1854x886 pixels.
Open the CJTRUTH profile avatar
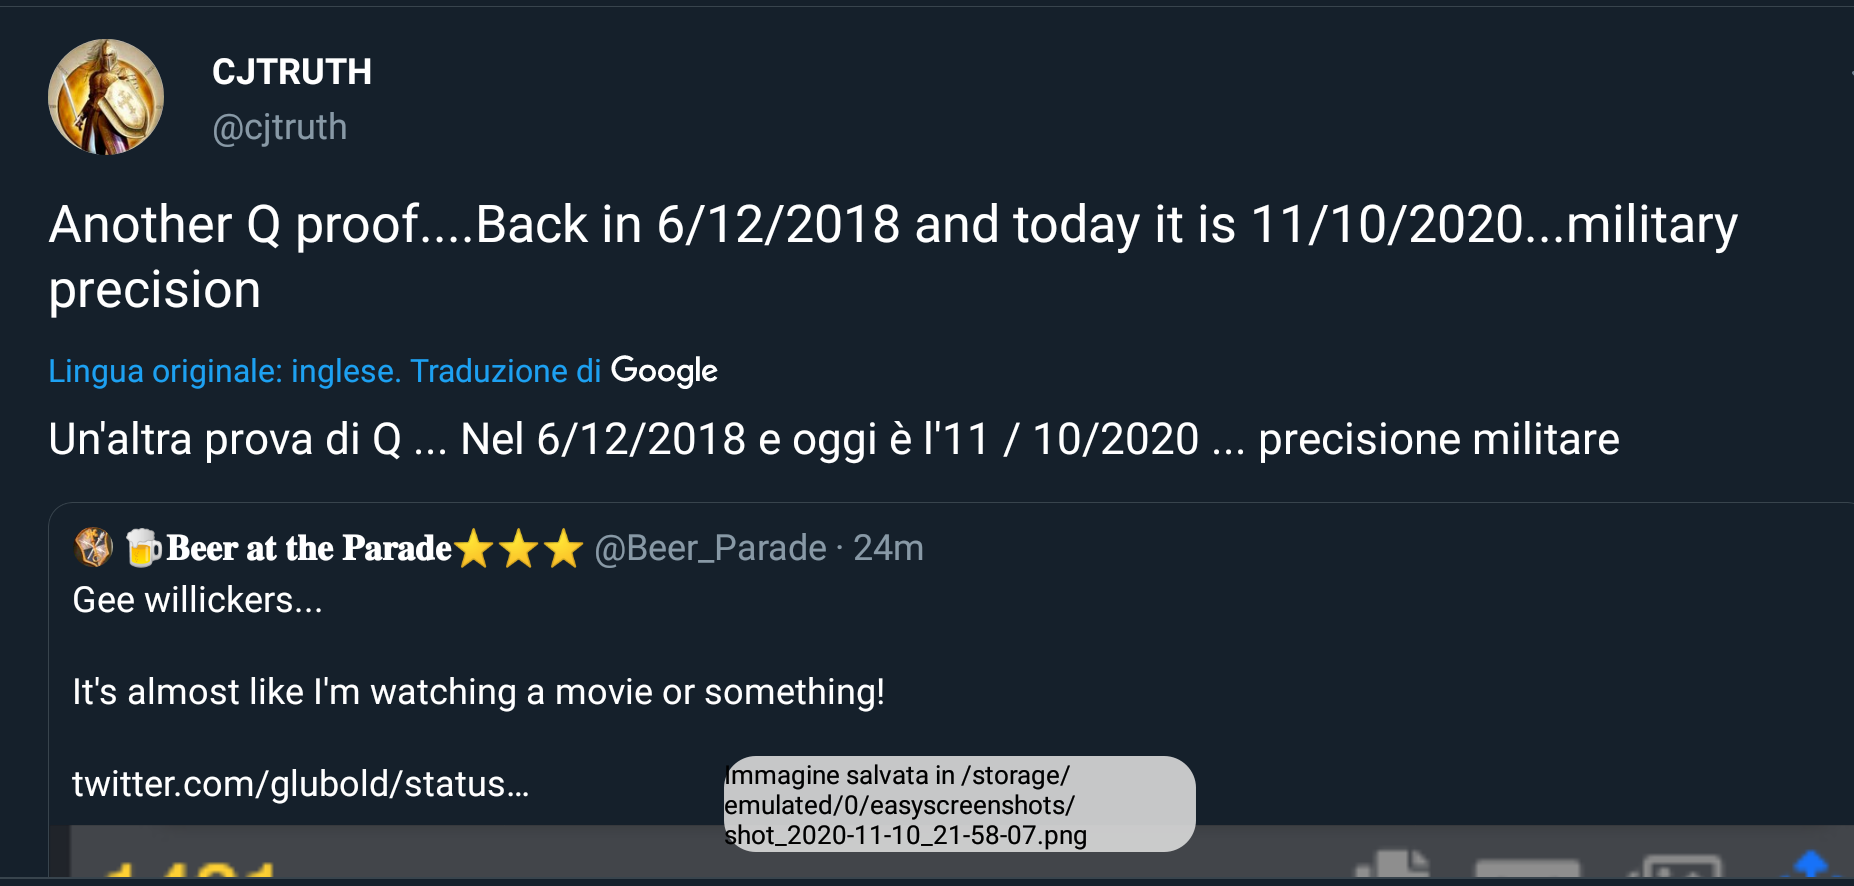(106, 97)
